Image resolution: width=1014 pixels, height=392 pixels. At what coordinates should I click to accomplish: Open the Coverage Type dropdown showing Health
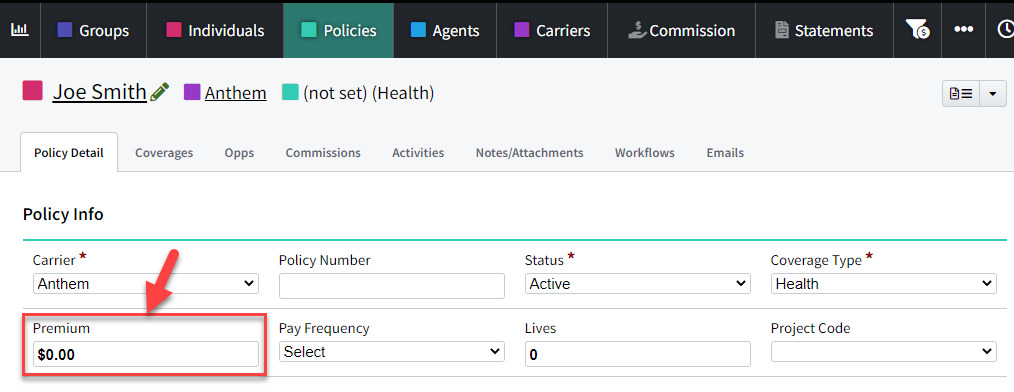pyautogui.click(x=883, y=283)
